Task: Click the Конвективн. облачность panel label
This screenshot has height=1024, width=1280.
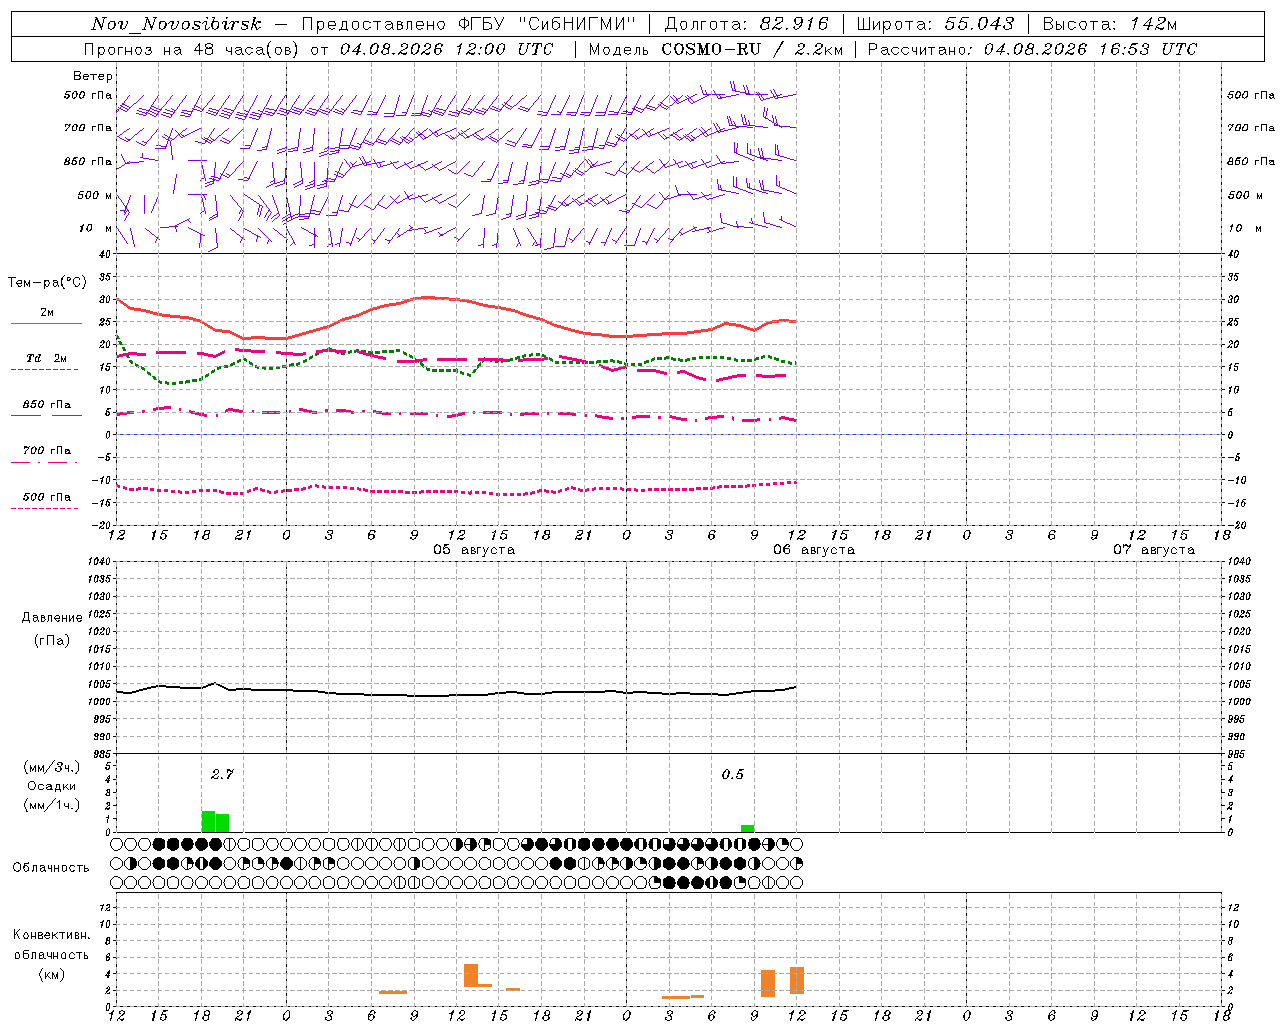Action: (x=51, y=954)
